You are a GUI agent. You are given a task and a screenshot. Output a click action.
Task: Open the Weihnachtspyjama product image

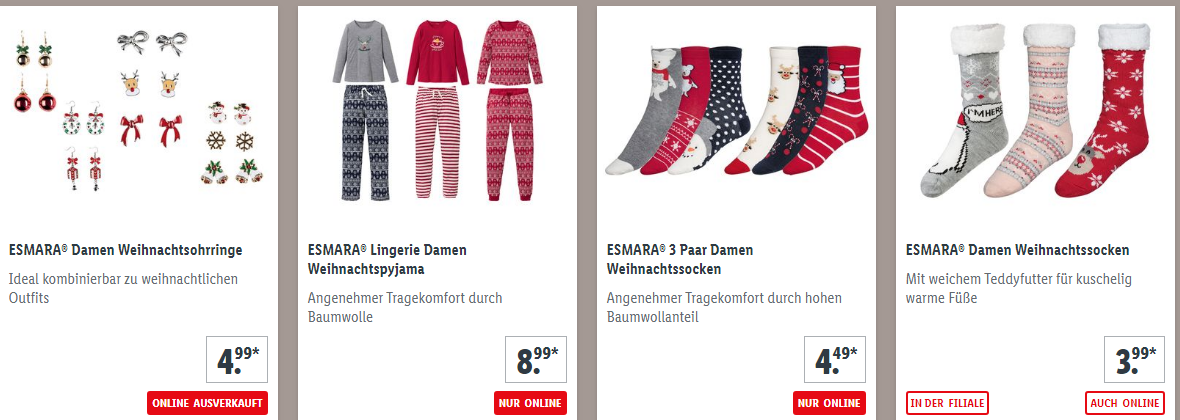pyautogui.click(x=437, y=111)
